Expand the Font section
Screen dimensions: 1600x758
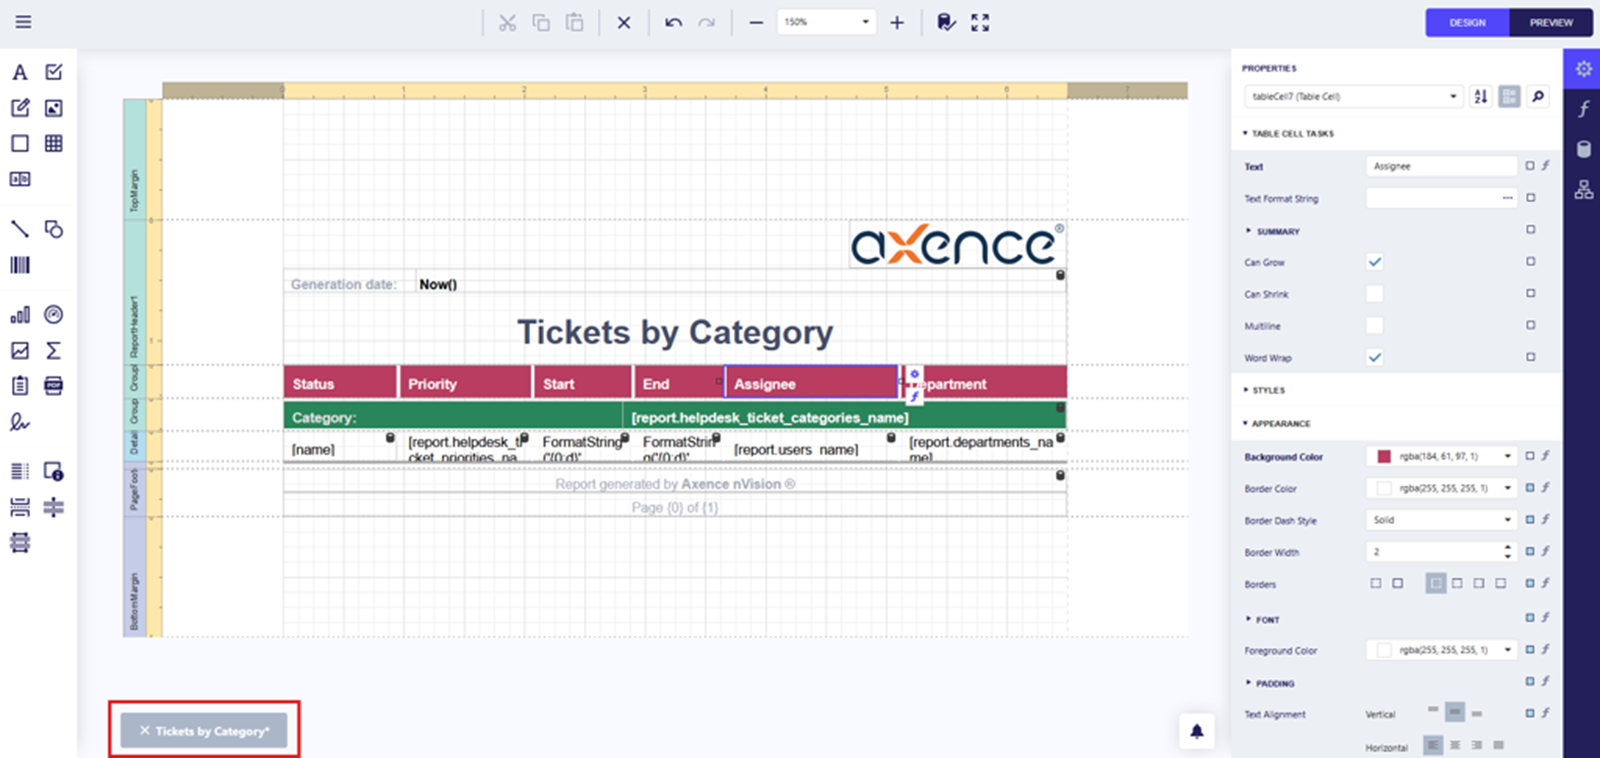(1267, 620)
